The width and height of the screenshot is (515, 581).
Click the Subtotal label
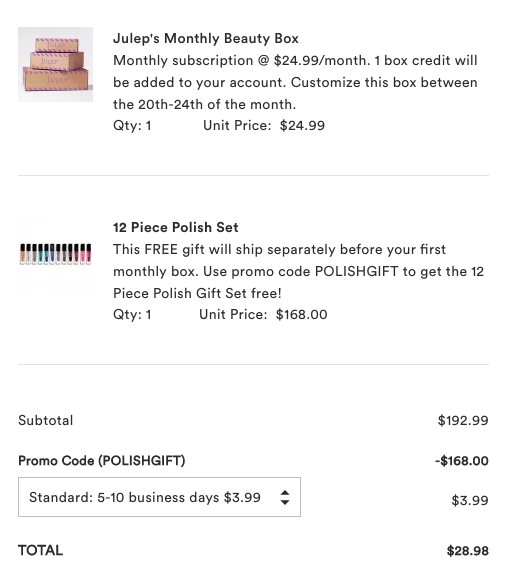pos(46,420)
